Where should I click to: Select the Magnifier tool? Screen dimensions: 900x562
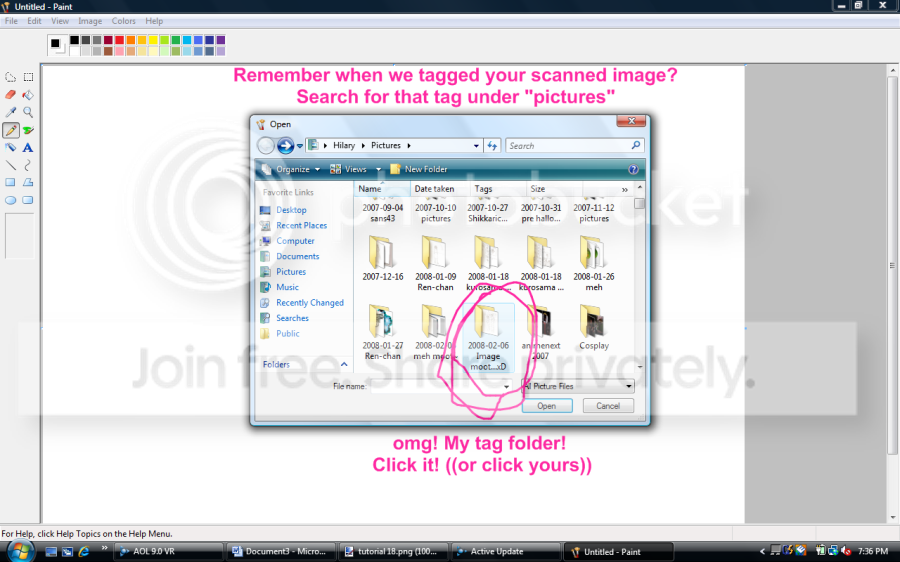(x=28, y=112)
